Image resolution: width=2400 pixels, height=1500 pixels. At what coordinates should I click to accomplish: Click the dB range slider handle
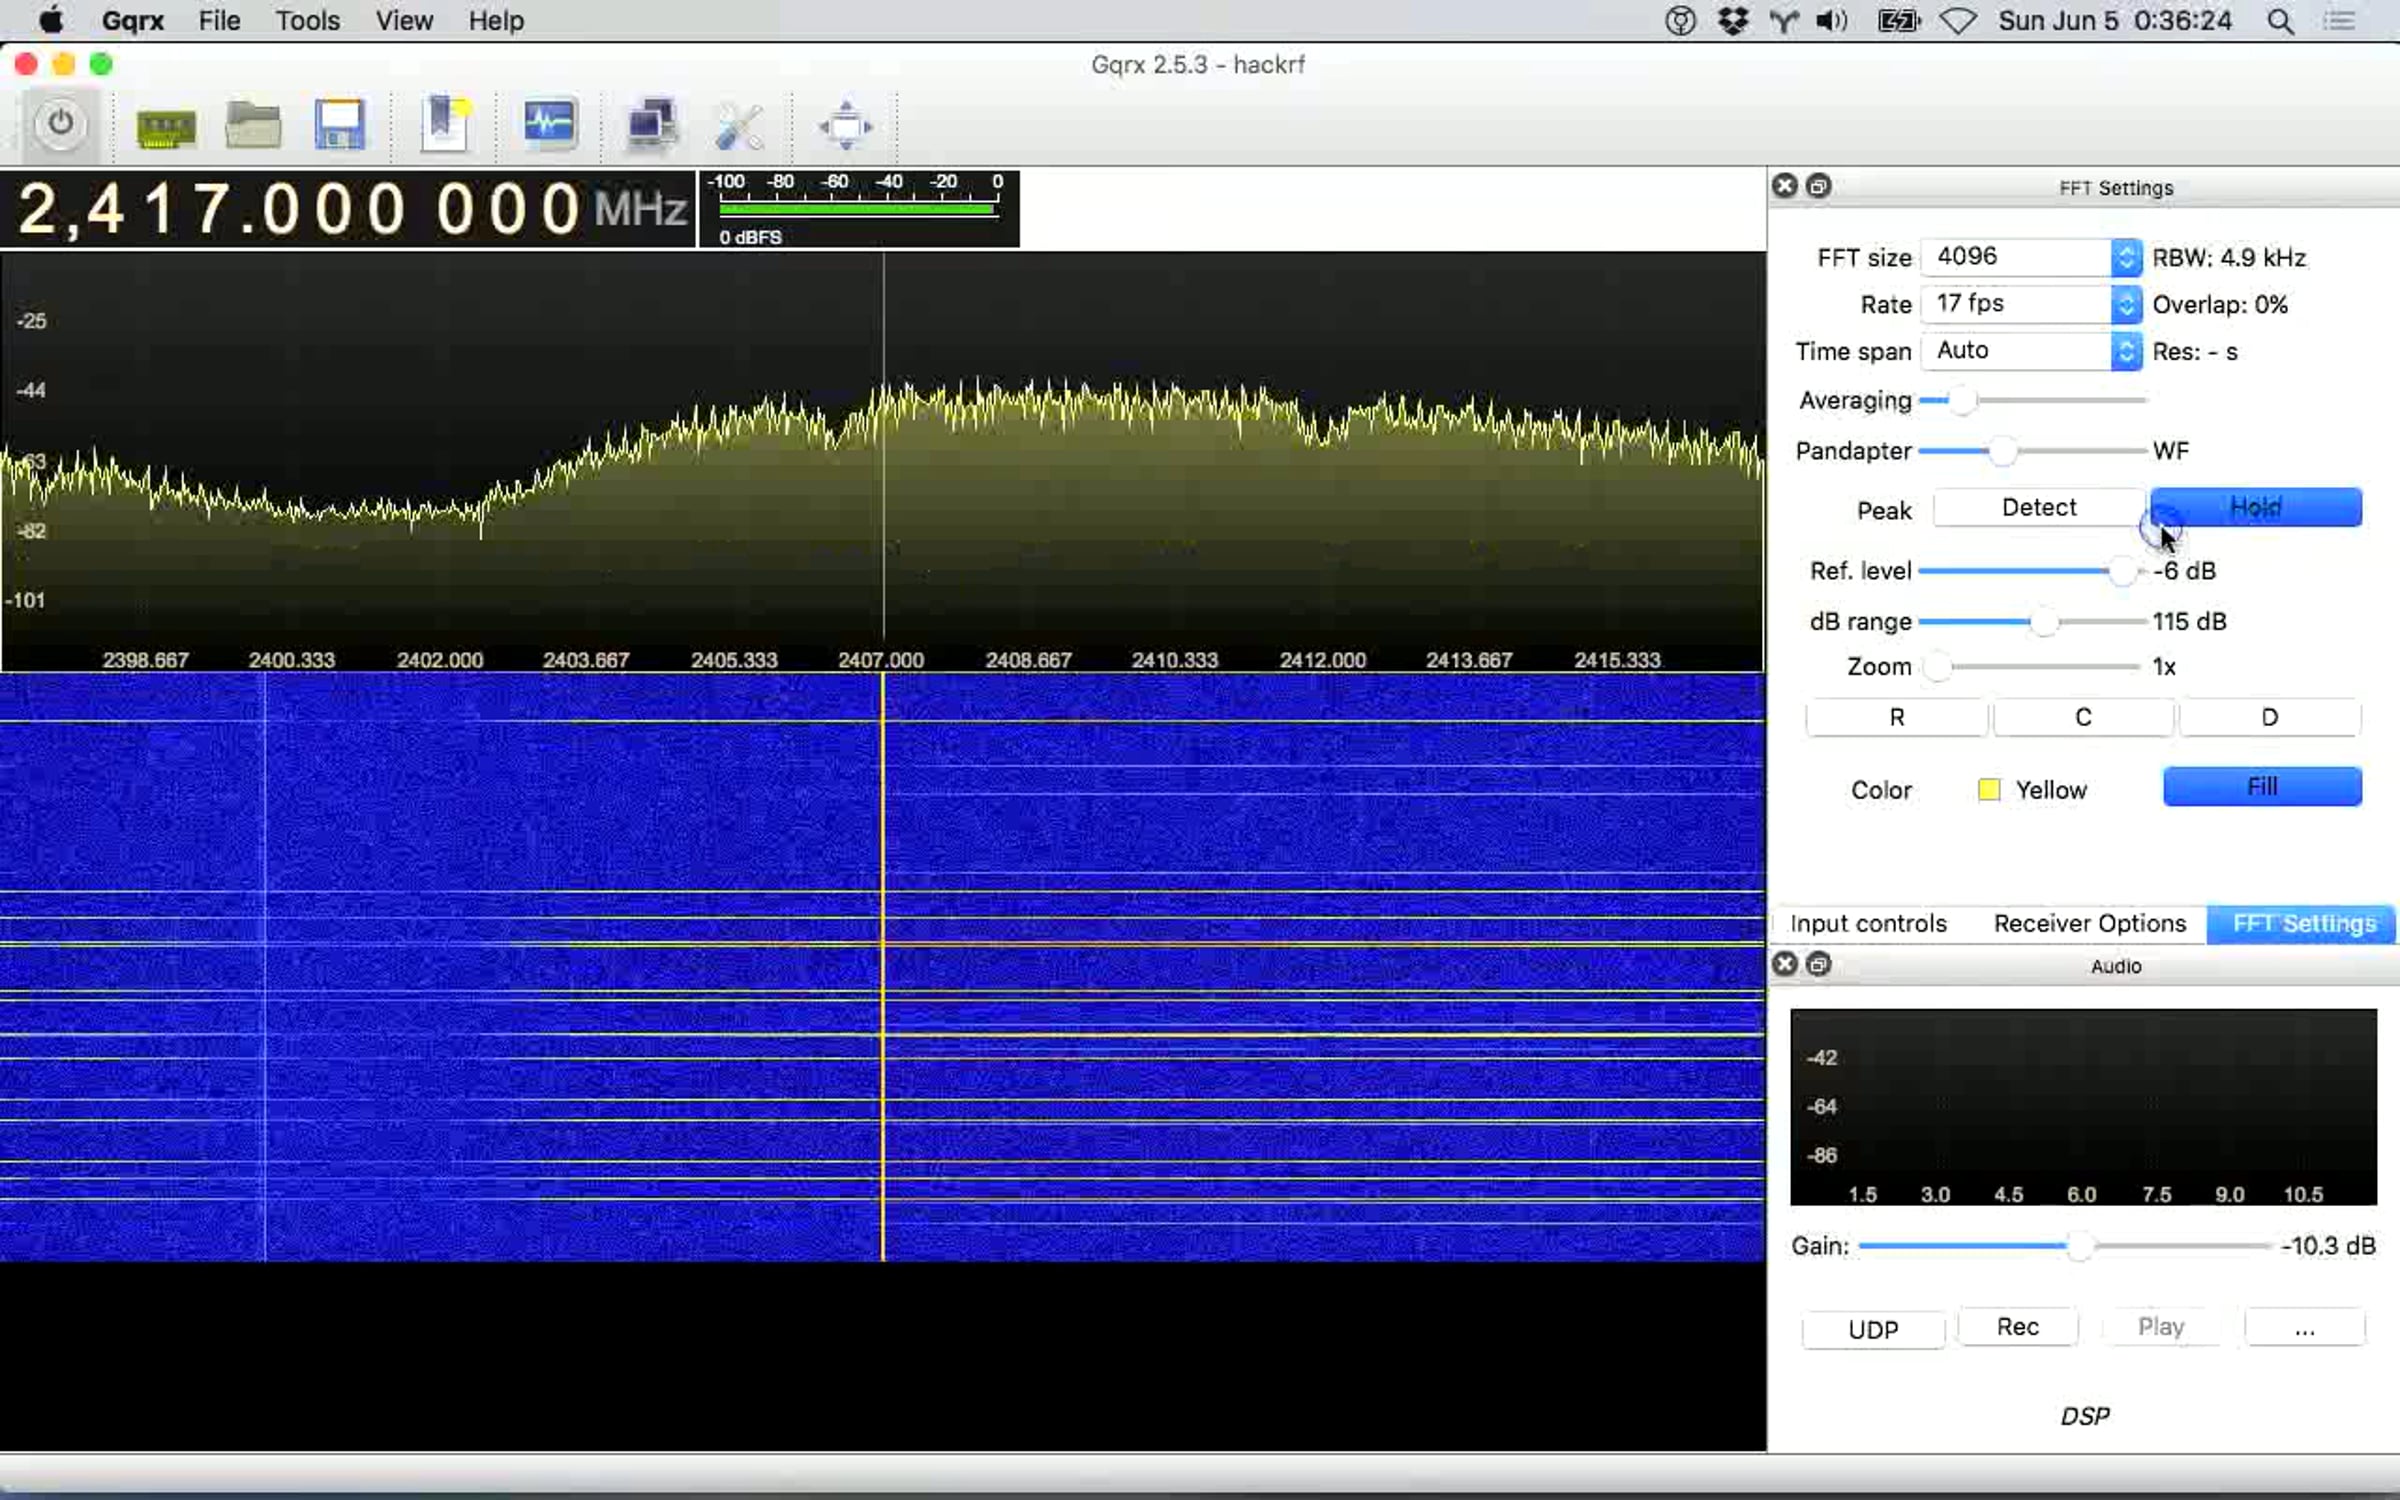point(2044,621)
